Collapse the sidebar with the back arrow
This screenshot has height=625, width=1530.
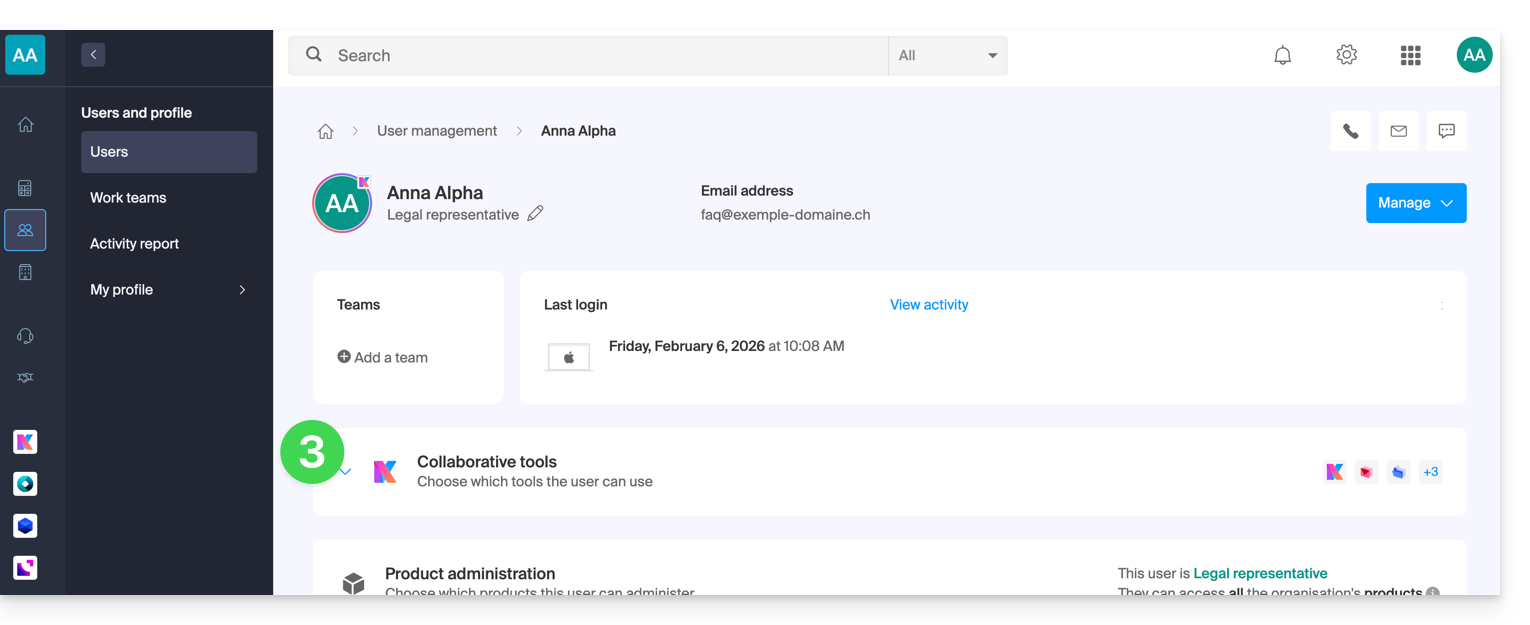(x=93, y=55)
